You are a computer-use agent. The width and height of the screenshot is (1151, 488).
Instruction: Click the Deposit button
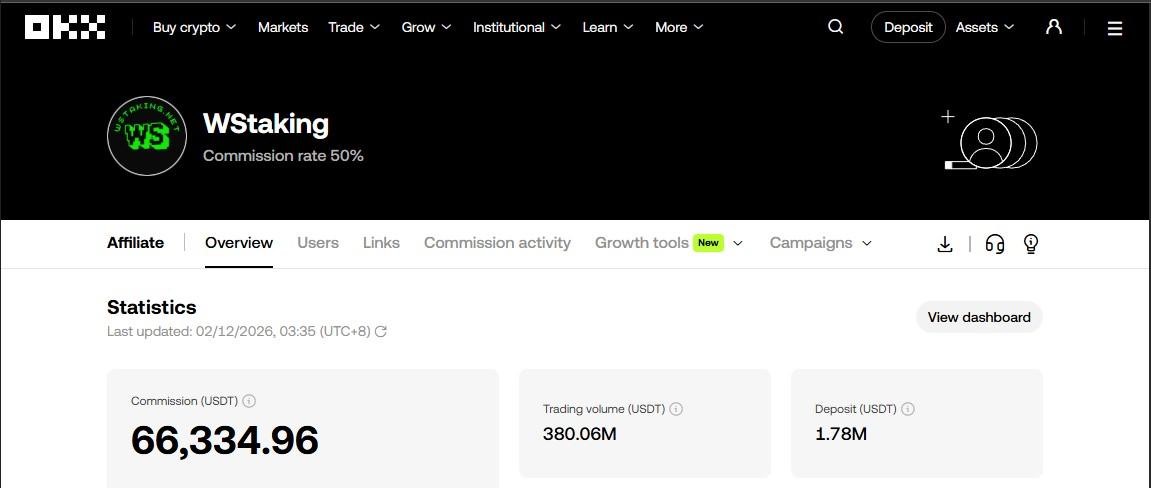pyautogui.click(x=908, y=27)
